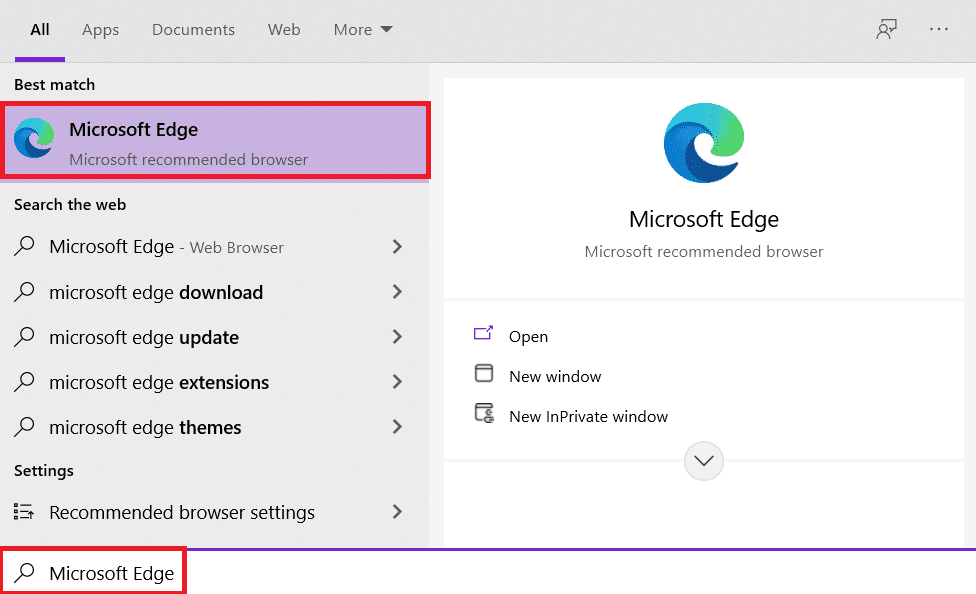Click the All filter tab
Image resolution: width=976 pixels, height=594 pixels.
pyautogui.click(x=39, y=29)
